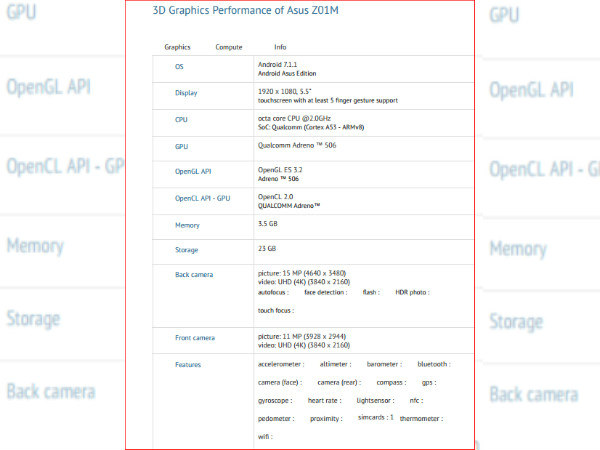This screenshot has height=450, width=600.
Task: Click the 'QUALCOMM Adreno™' text under OpenCL
Action: point(289,206)
